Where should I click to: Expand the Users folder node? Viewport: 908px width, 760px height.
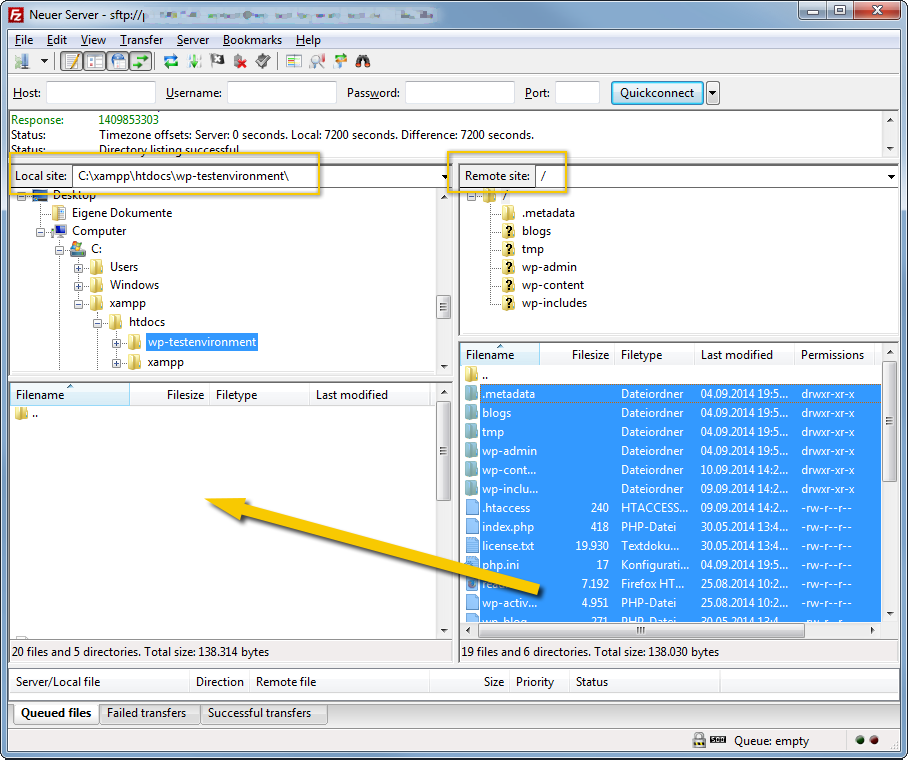(78, 268)
